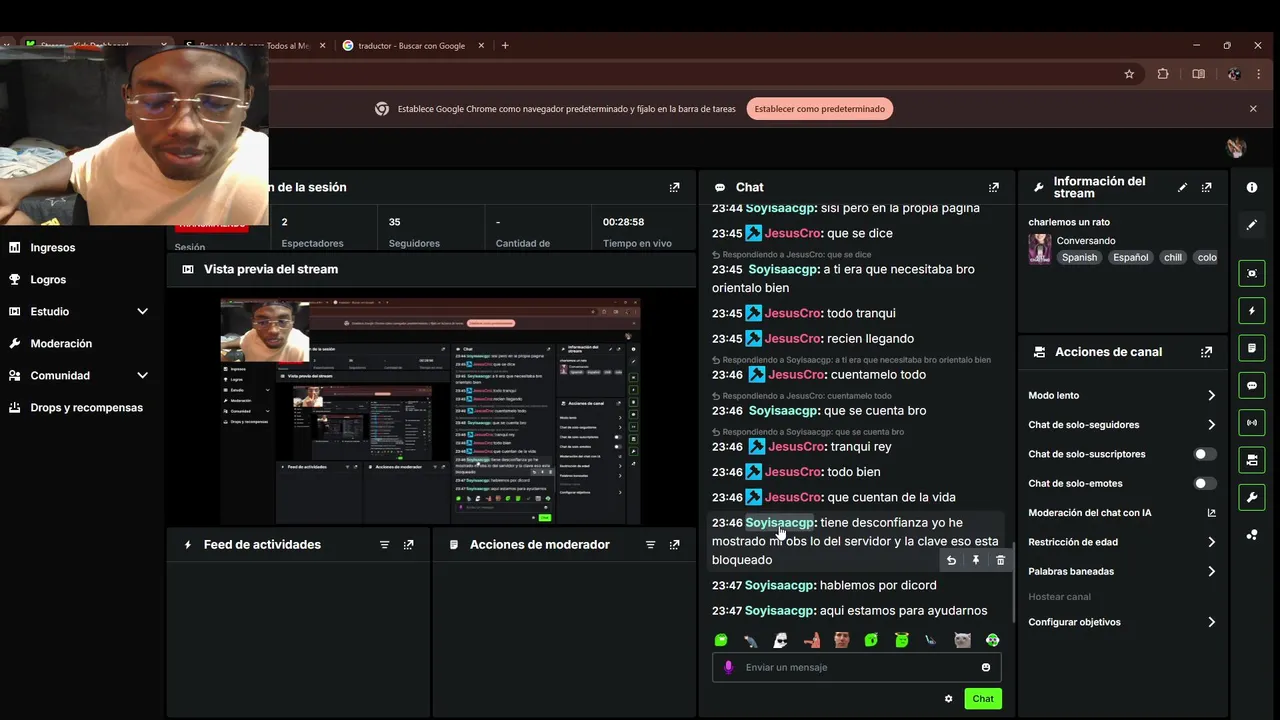Open a new Chrome tab
The image size is (1280, 720).
[505, 45]
